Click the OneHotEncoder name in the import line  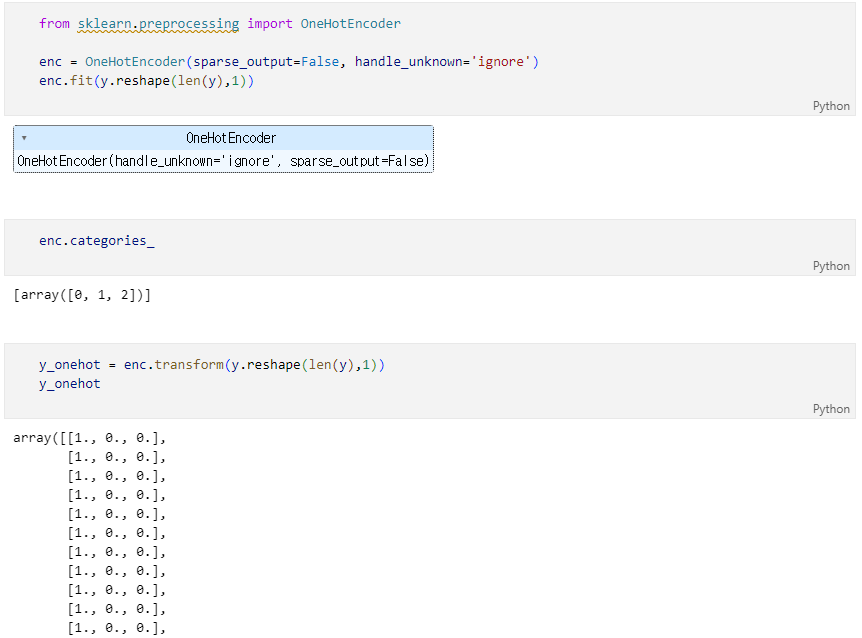[351, 24]
